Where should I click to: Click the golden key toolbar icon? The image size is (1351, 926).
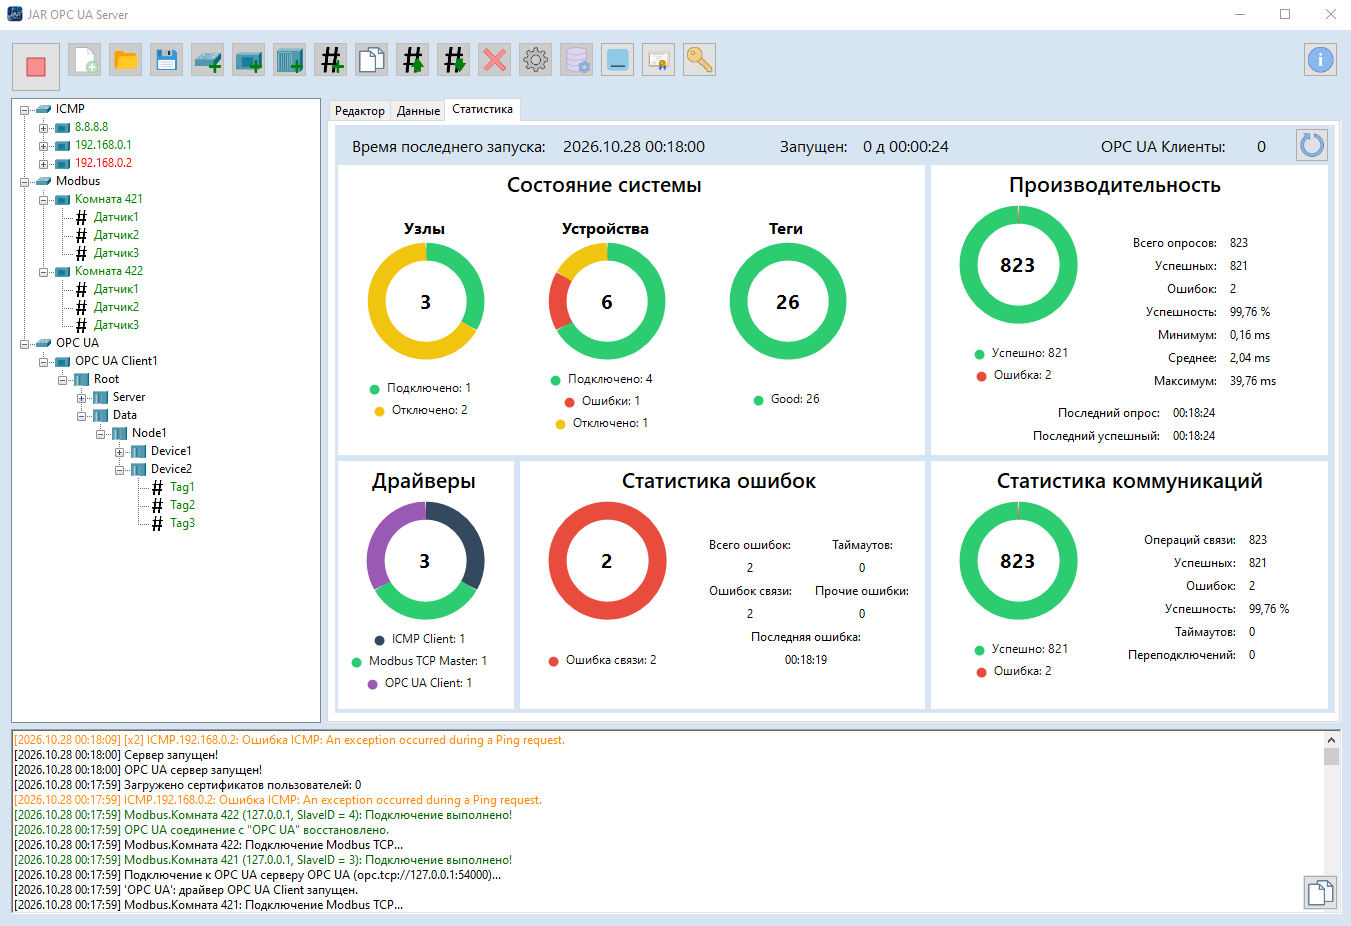coord(700,60)
